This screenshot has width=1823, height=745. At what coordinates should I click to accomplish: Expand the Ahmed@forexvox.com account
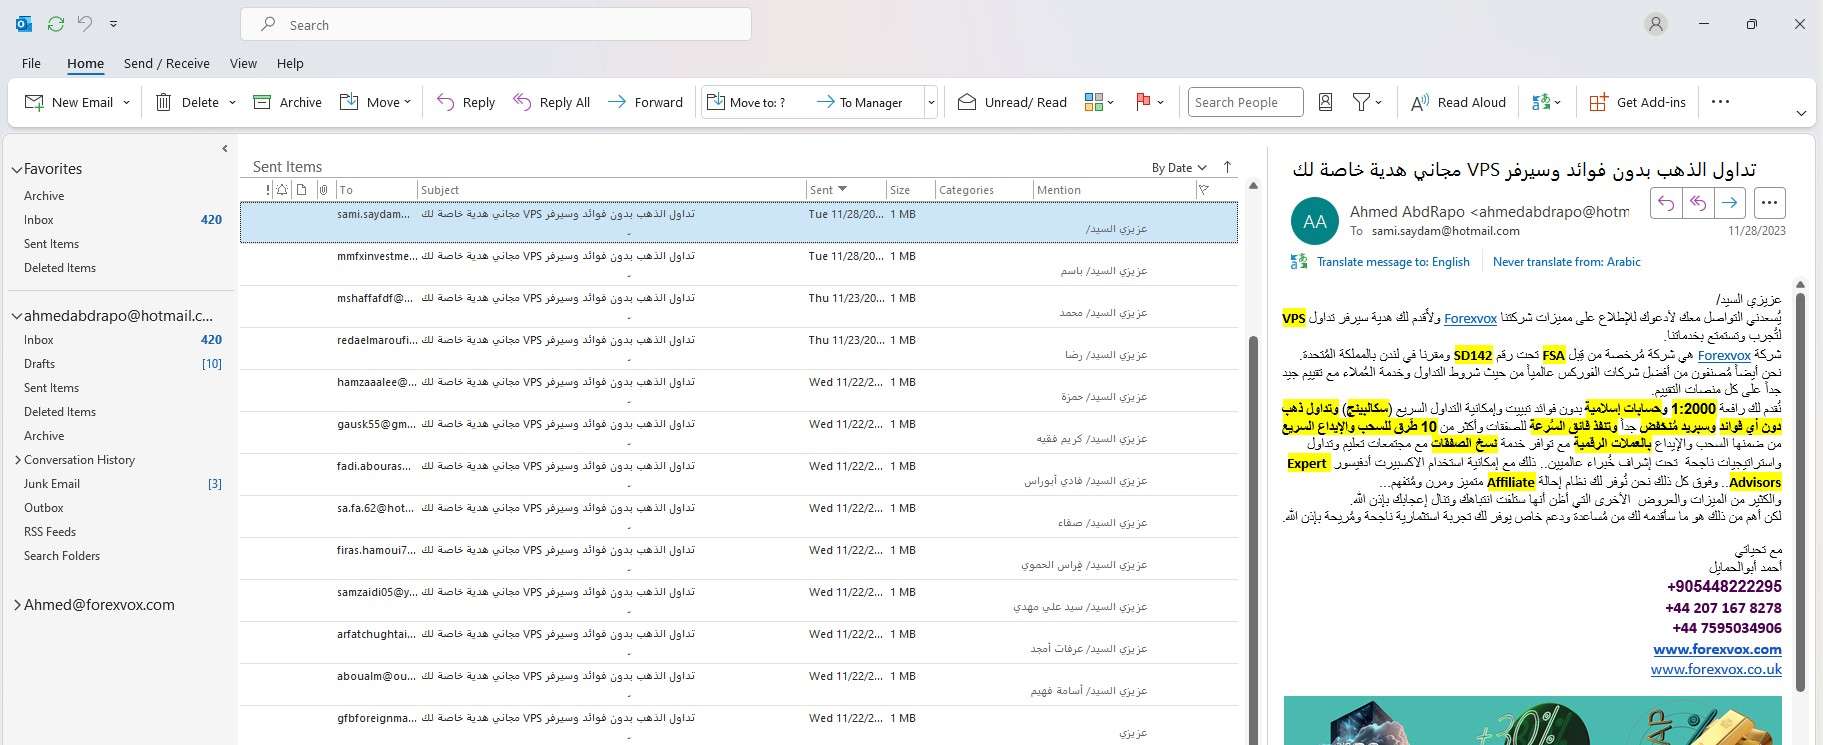[17, 605]
